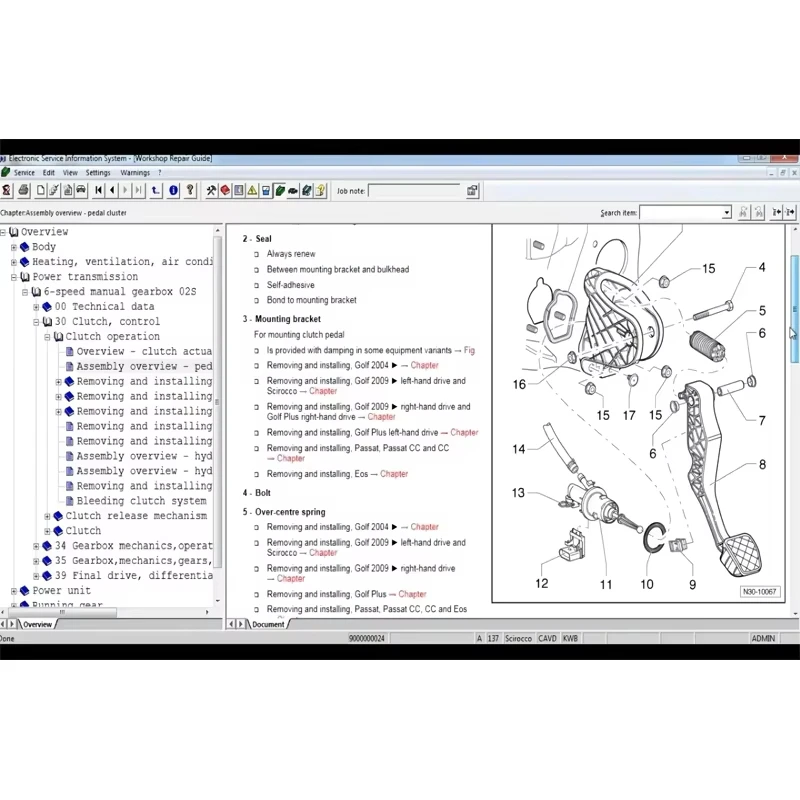The width and height of the screenshot is (800, 800).
Task: Click the red book icon in toolbar
Action: tap(225, 190)
